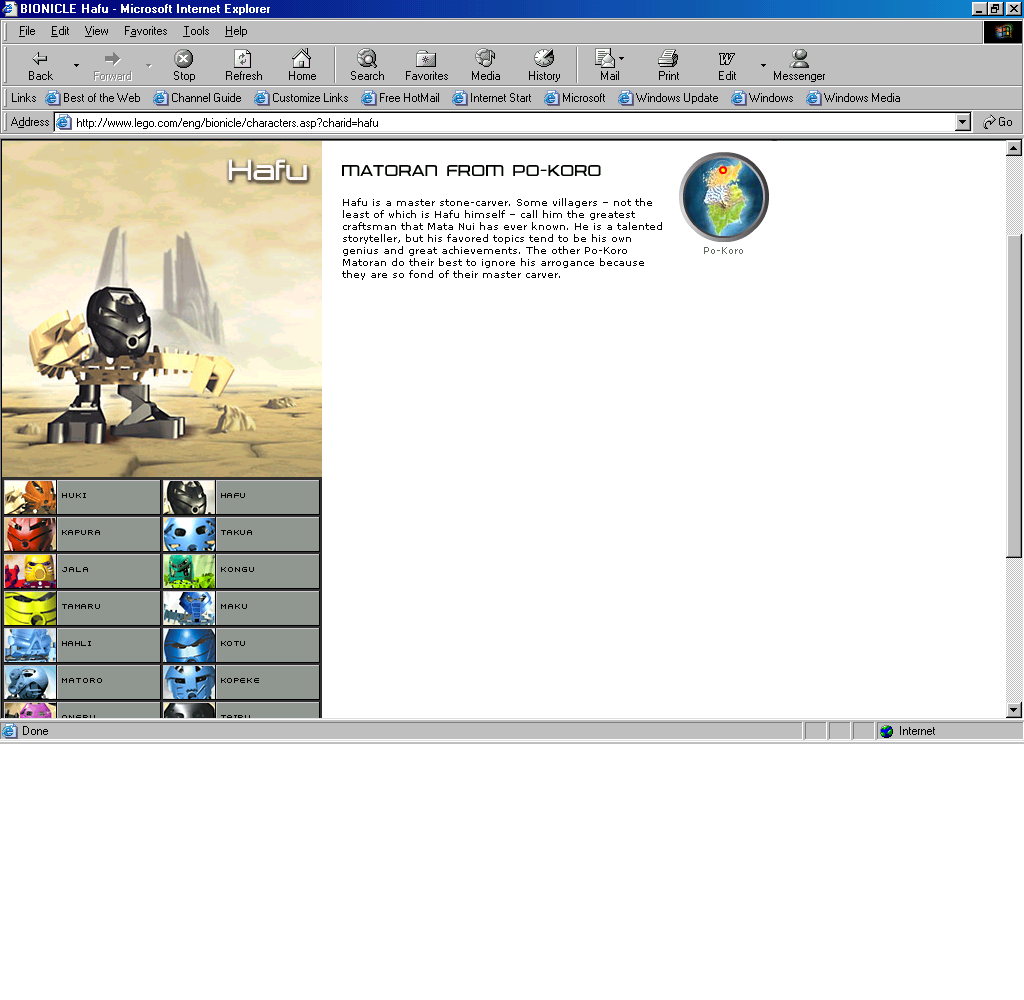Select Jala's yellow mask thumbnail
Viewport: 1024px width, 1000px height.
(x=31, y=572)
